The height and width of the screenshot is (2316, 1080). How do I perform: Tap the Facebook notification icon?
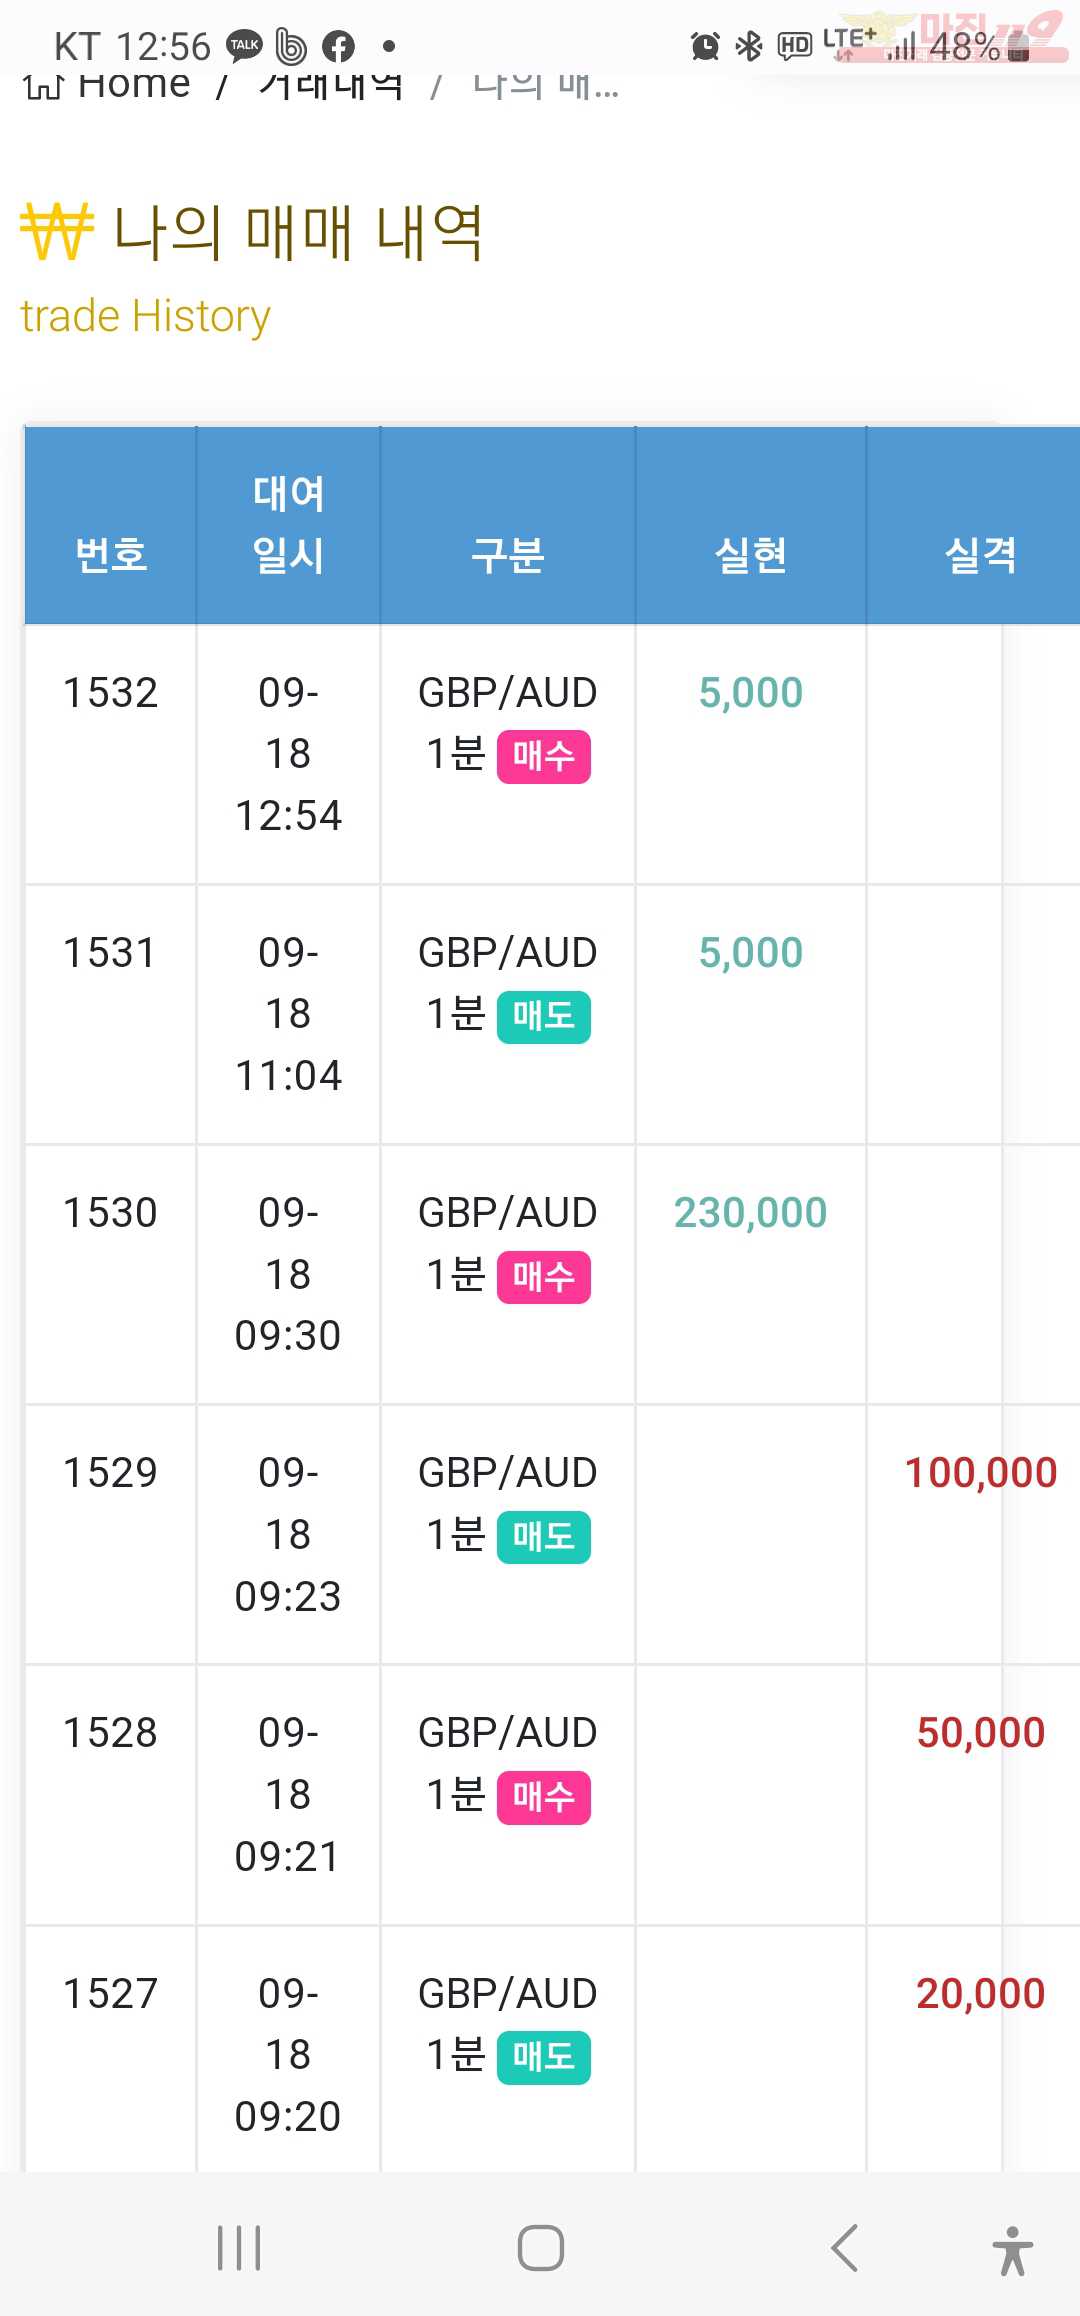point(338,46)
